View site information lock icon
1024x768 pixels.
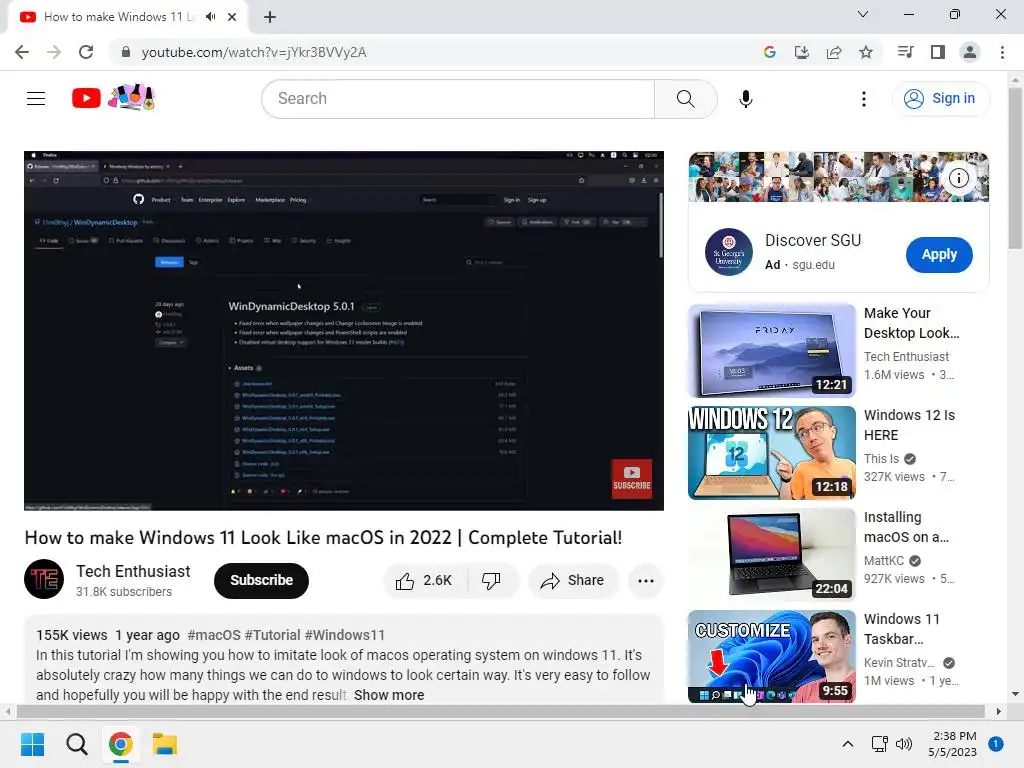click(x=126, y=52)
